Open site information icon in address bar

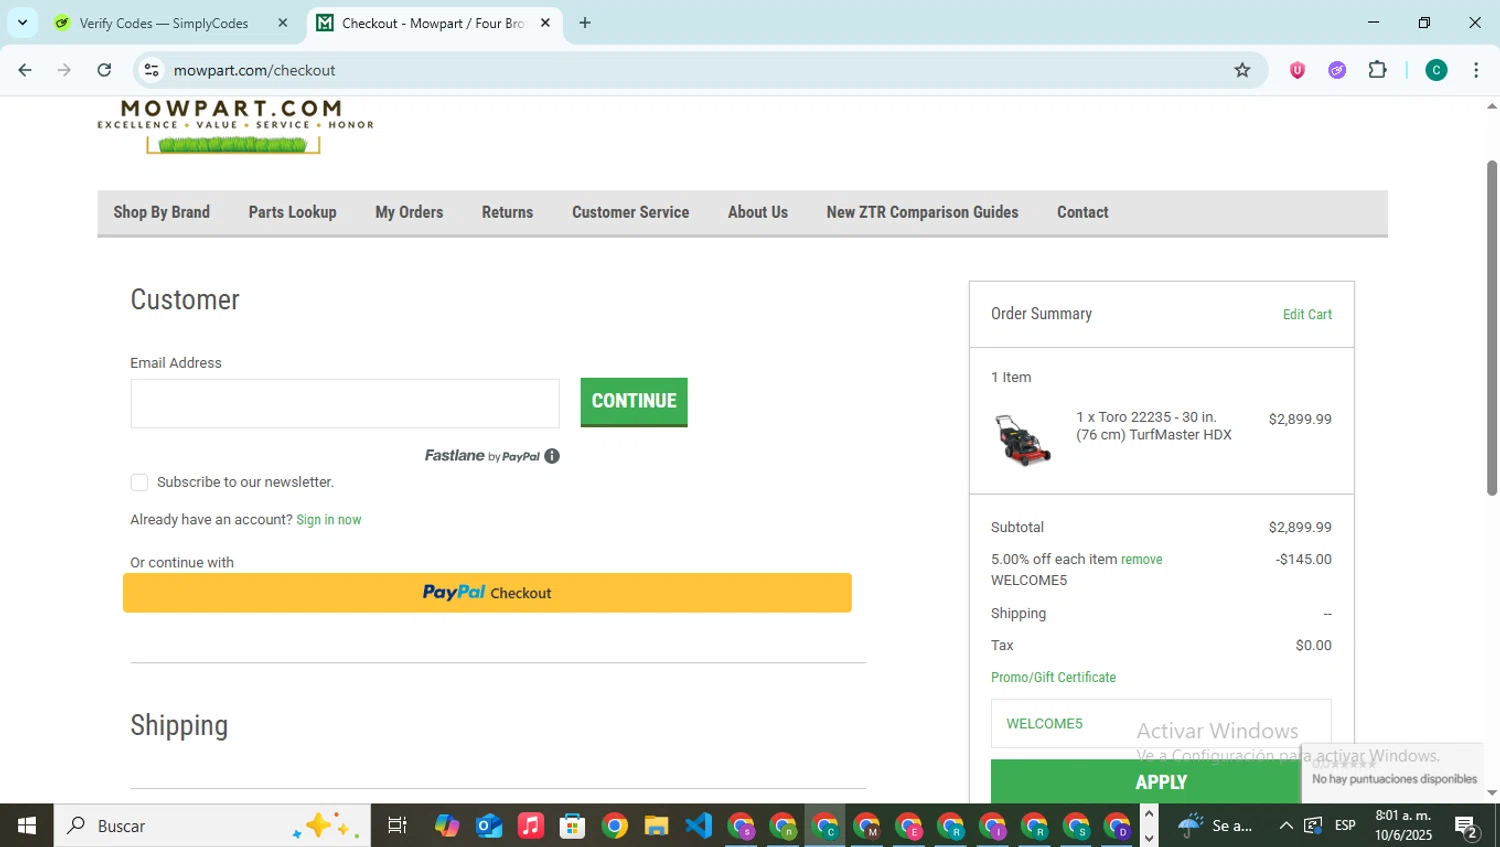coord(152,70)
